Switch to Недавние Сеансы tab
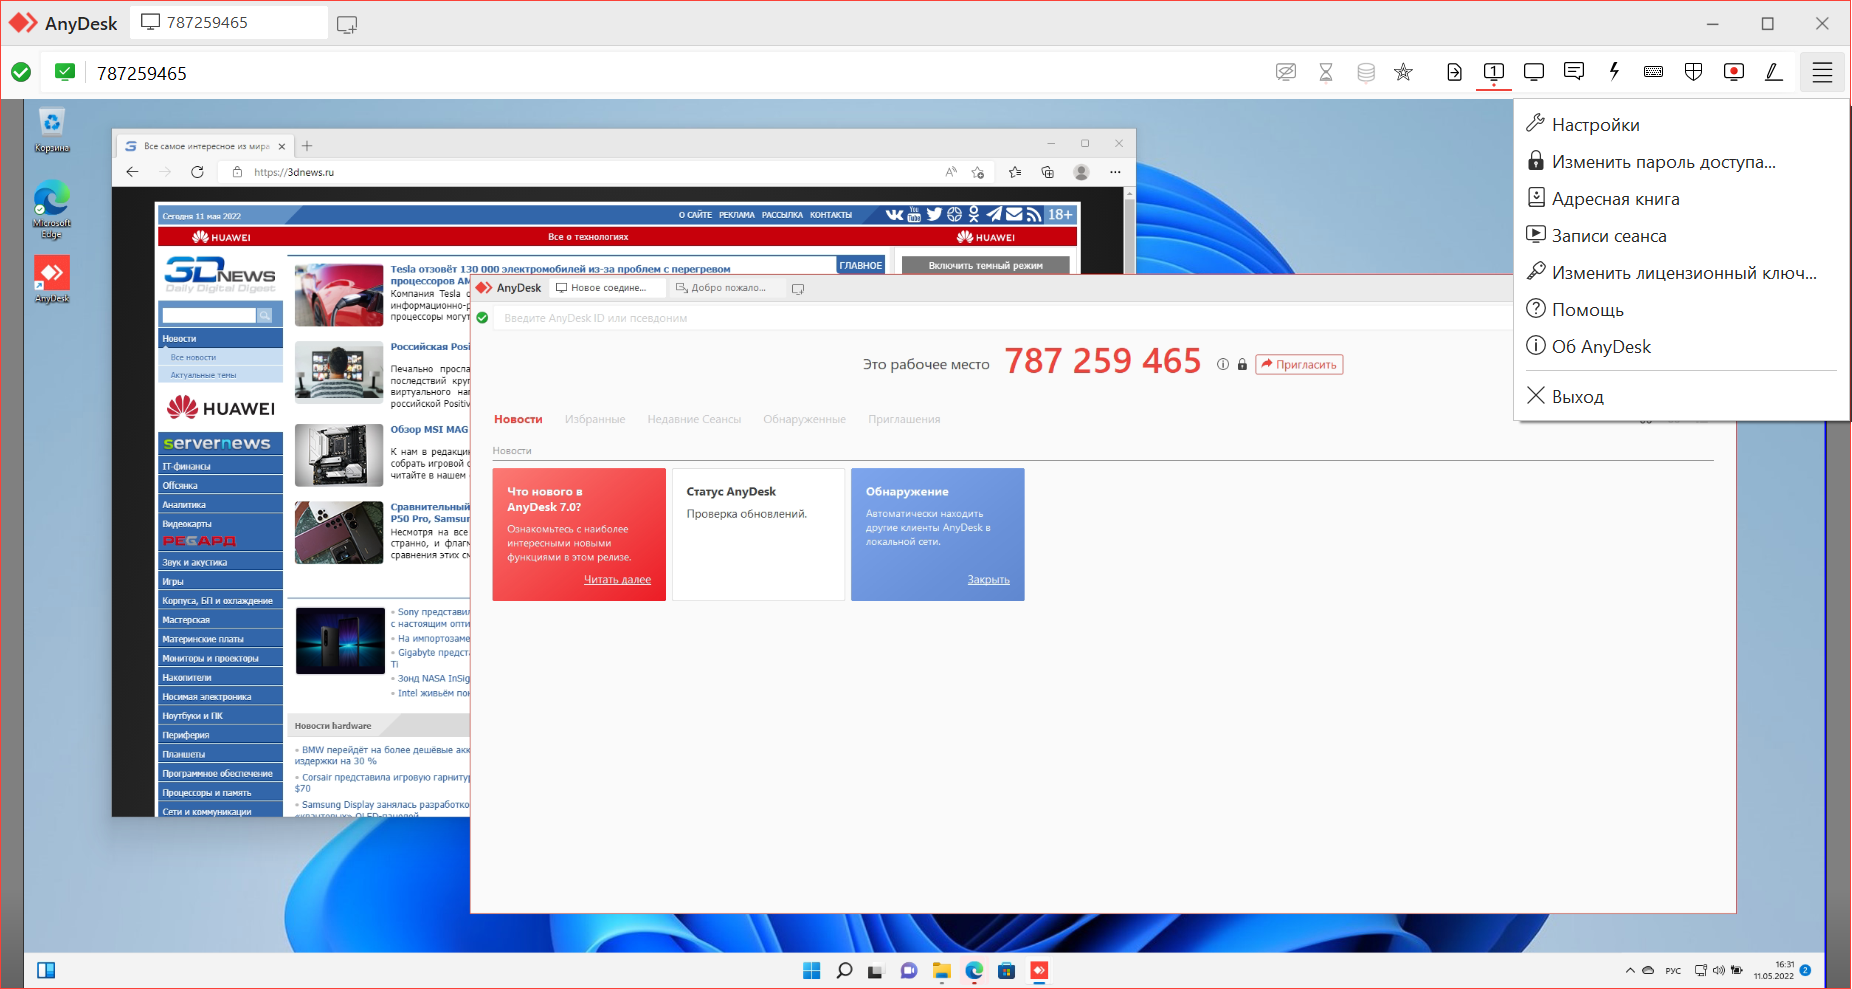 tap(694, 419)
